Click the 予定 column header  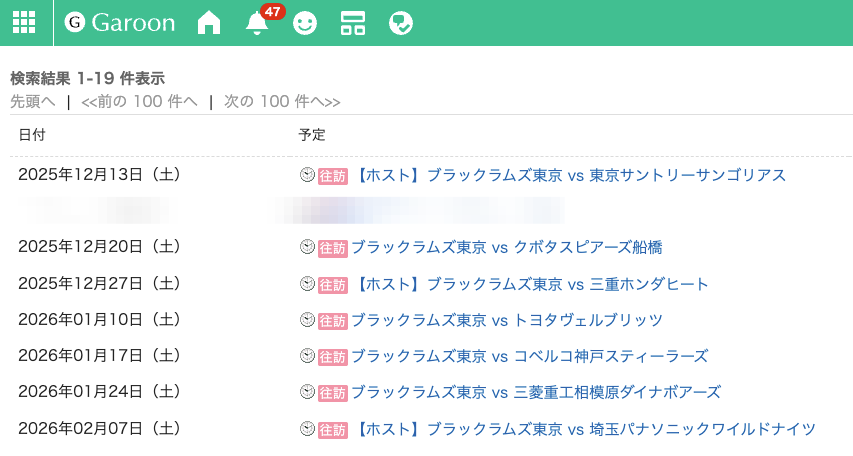point(312,135)
